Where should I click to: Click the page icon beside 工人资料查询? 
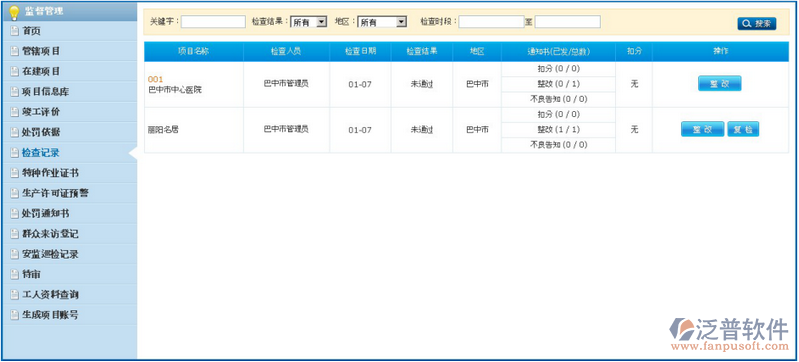14,295
